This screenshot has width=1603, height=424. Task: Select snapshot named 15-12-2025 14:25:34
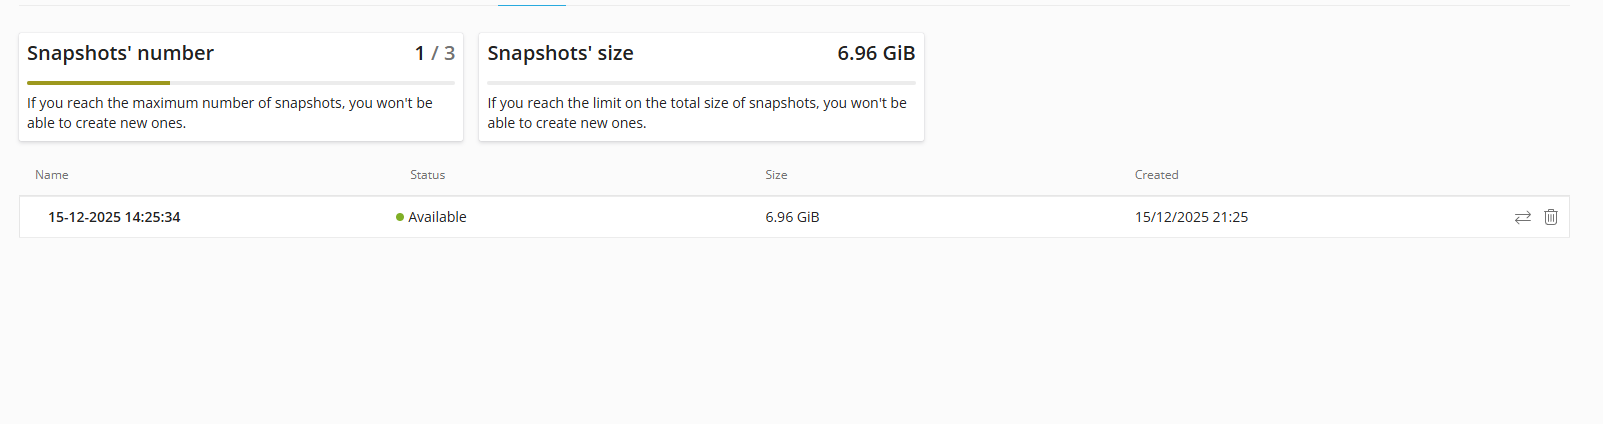pyautogui.click(x=114, y=217)
